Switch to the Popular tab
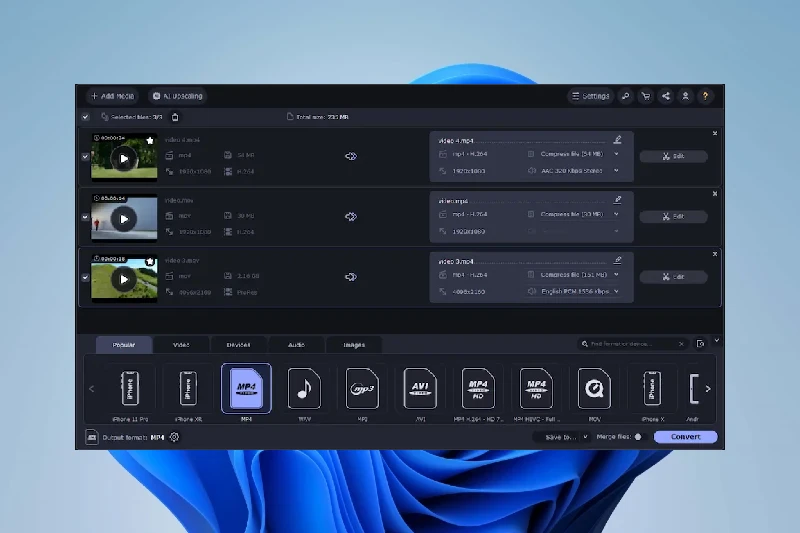The height and width of the screenshot is (533, 800). coord(123,345)
